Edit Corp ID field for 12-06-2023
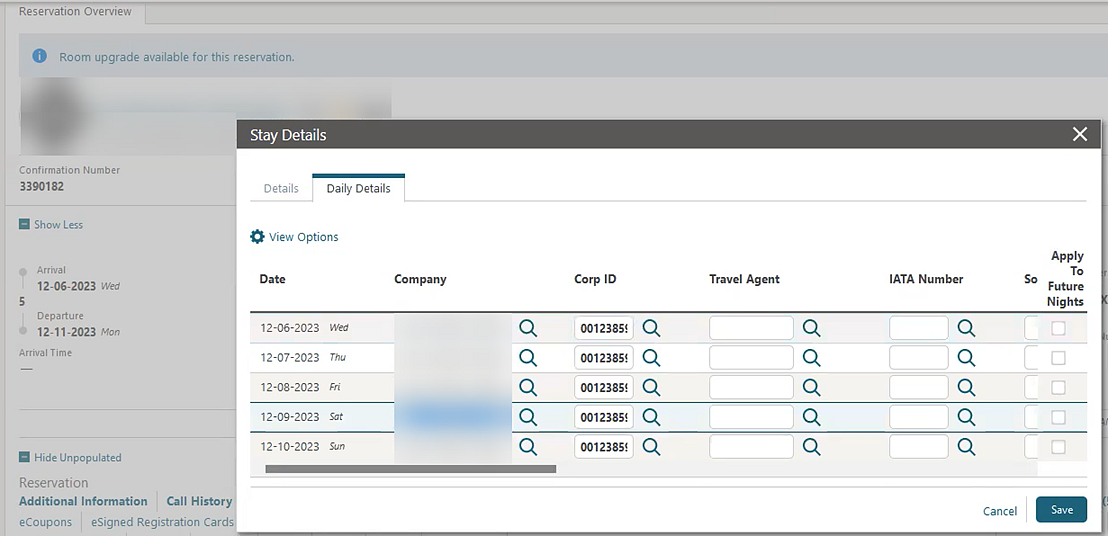 coord(604,328)
